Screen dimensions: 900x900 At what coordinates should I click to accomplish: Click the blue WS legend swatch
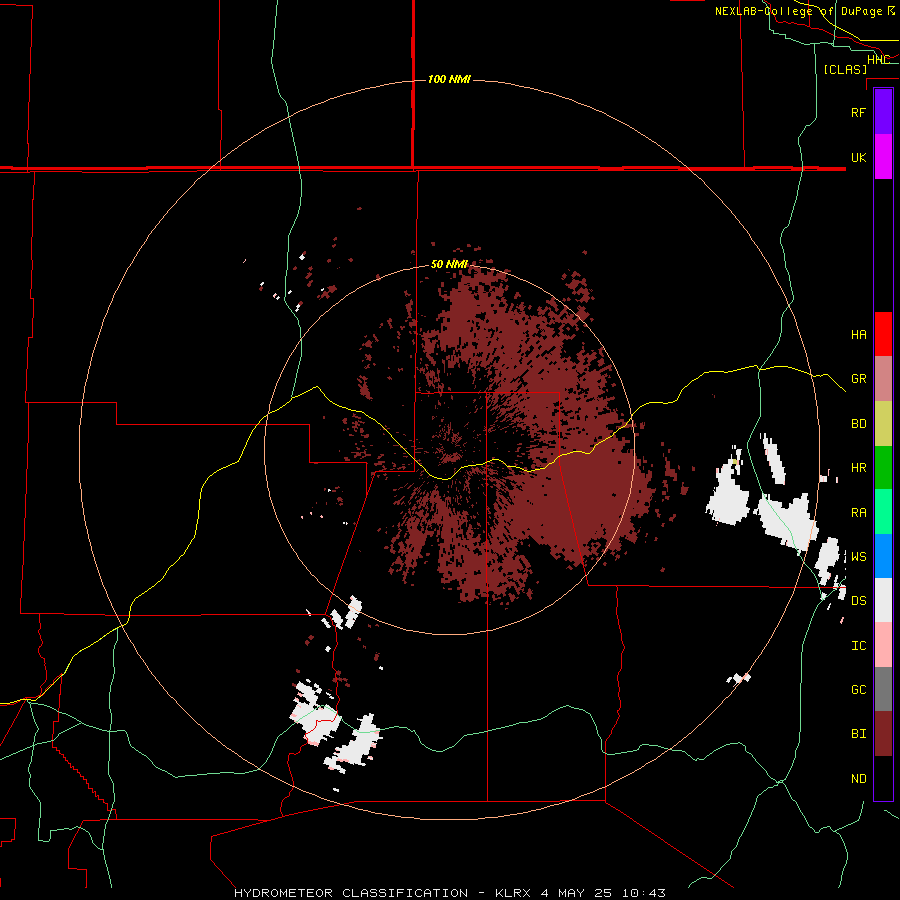[x=883, y=556]
